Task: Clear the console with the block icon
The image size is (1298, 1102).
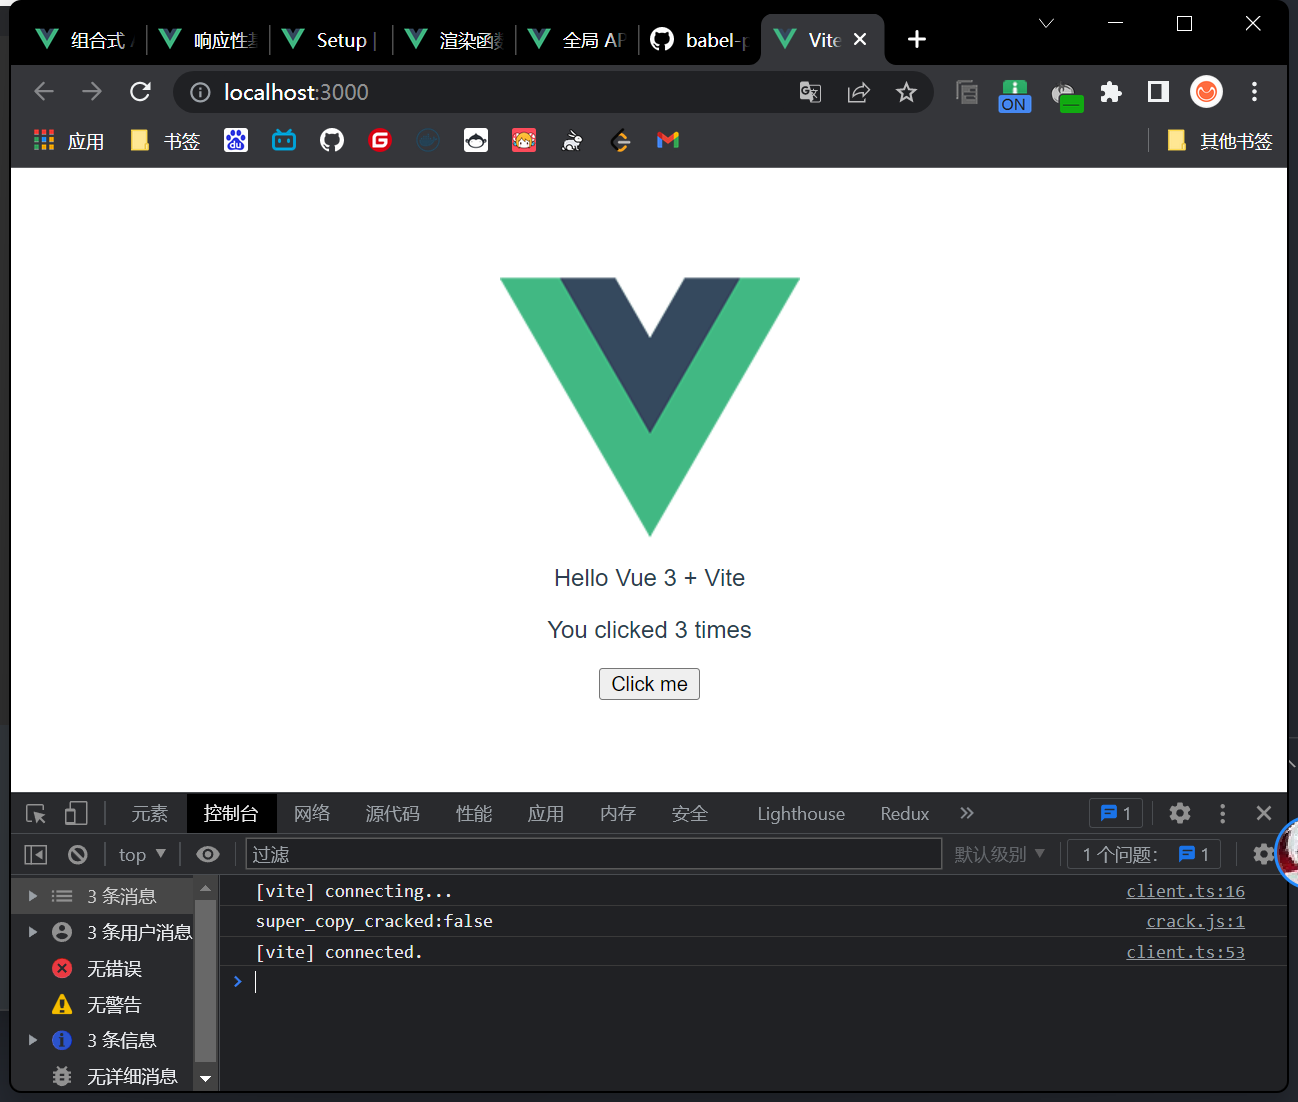Action: point(77,855)
